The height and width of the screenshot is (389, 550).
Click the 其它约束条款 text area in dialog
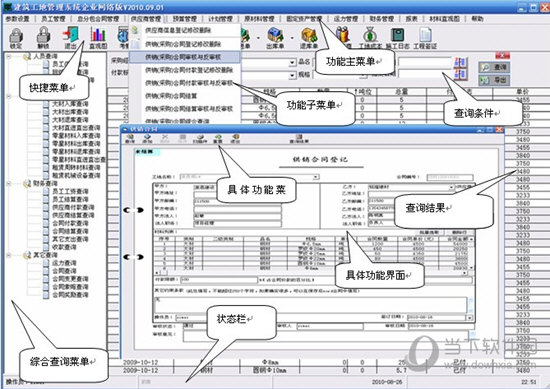[310, 305]
